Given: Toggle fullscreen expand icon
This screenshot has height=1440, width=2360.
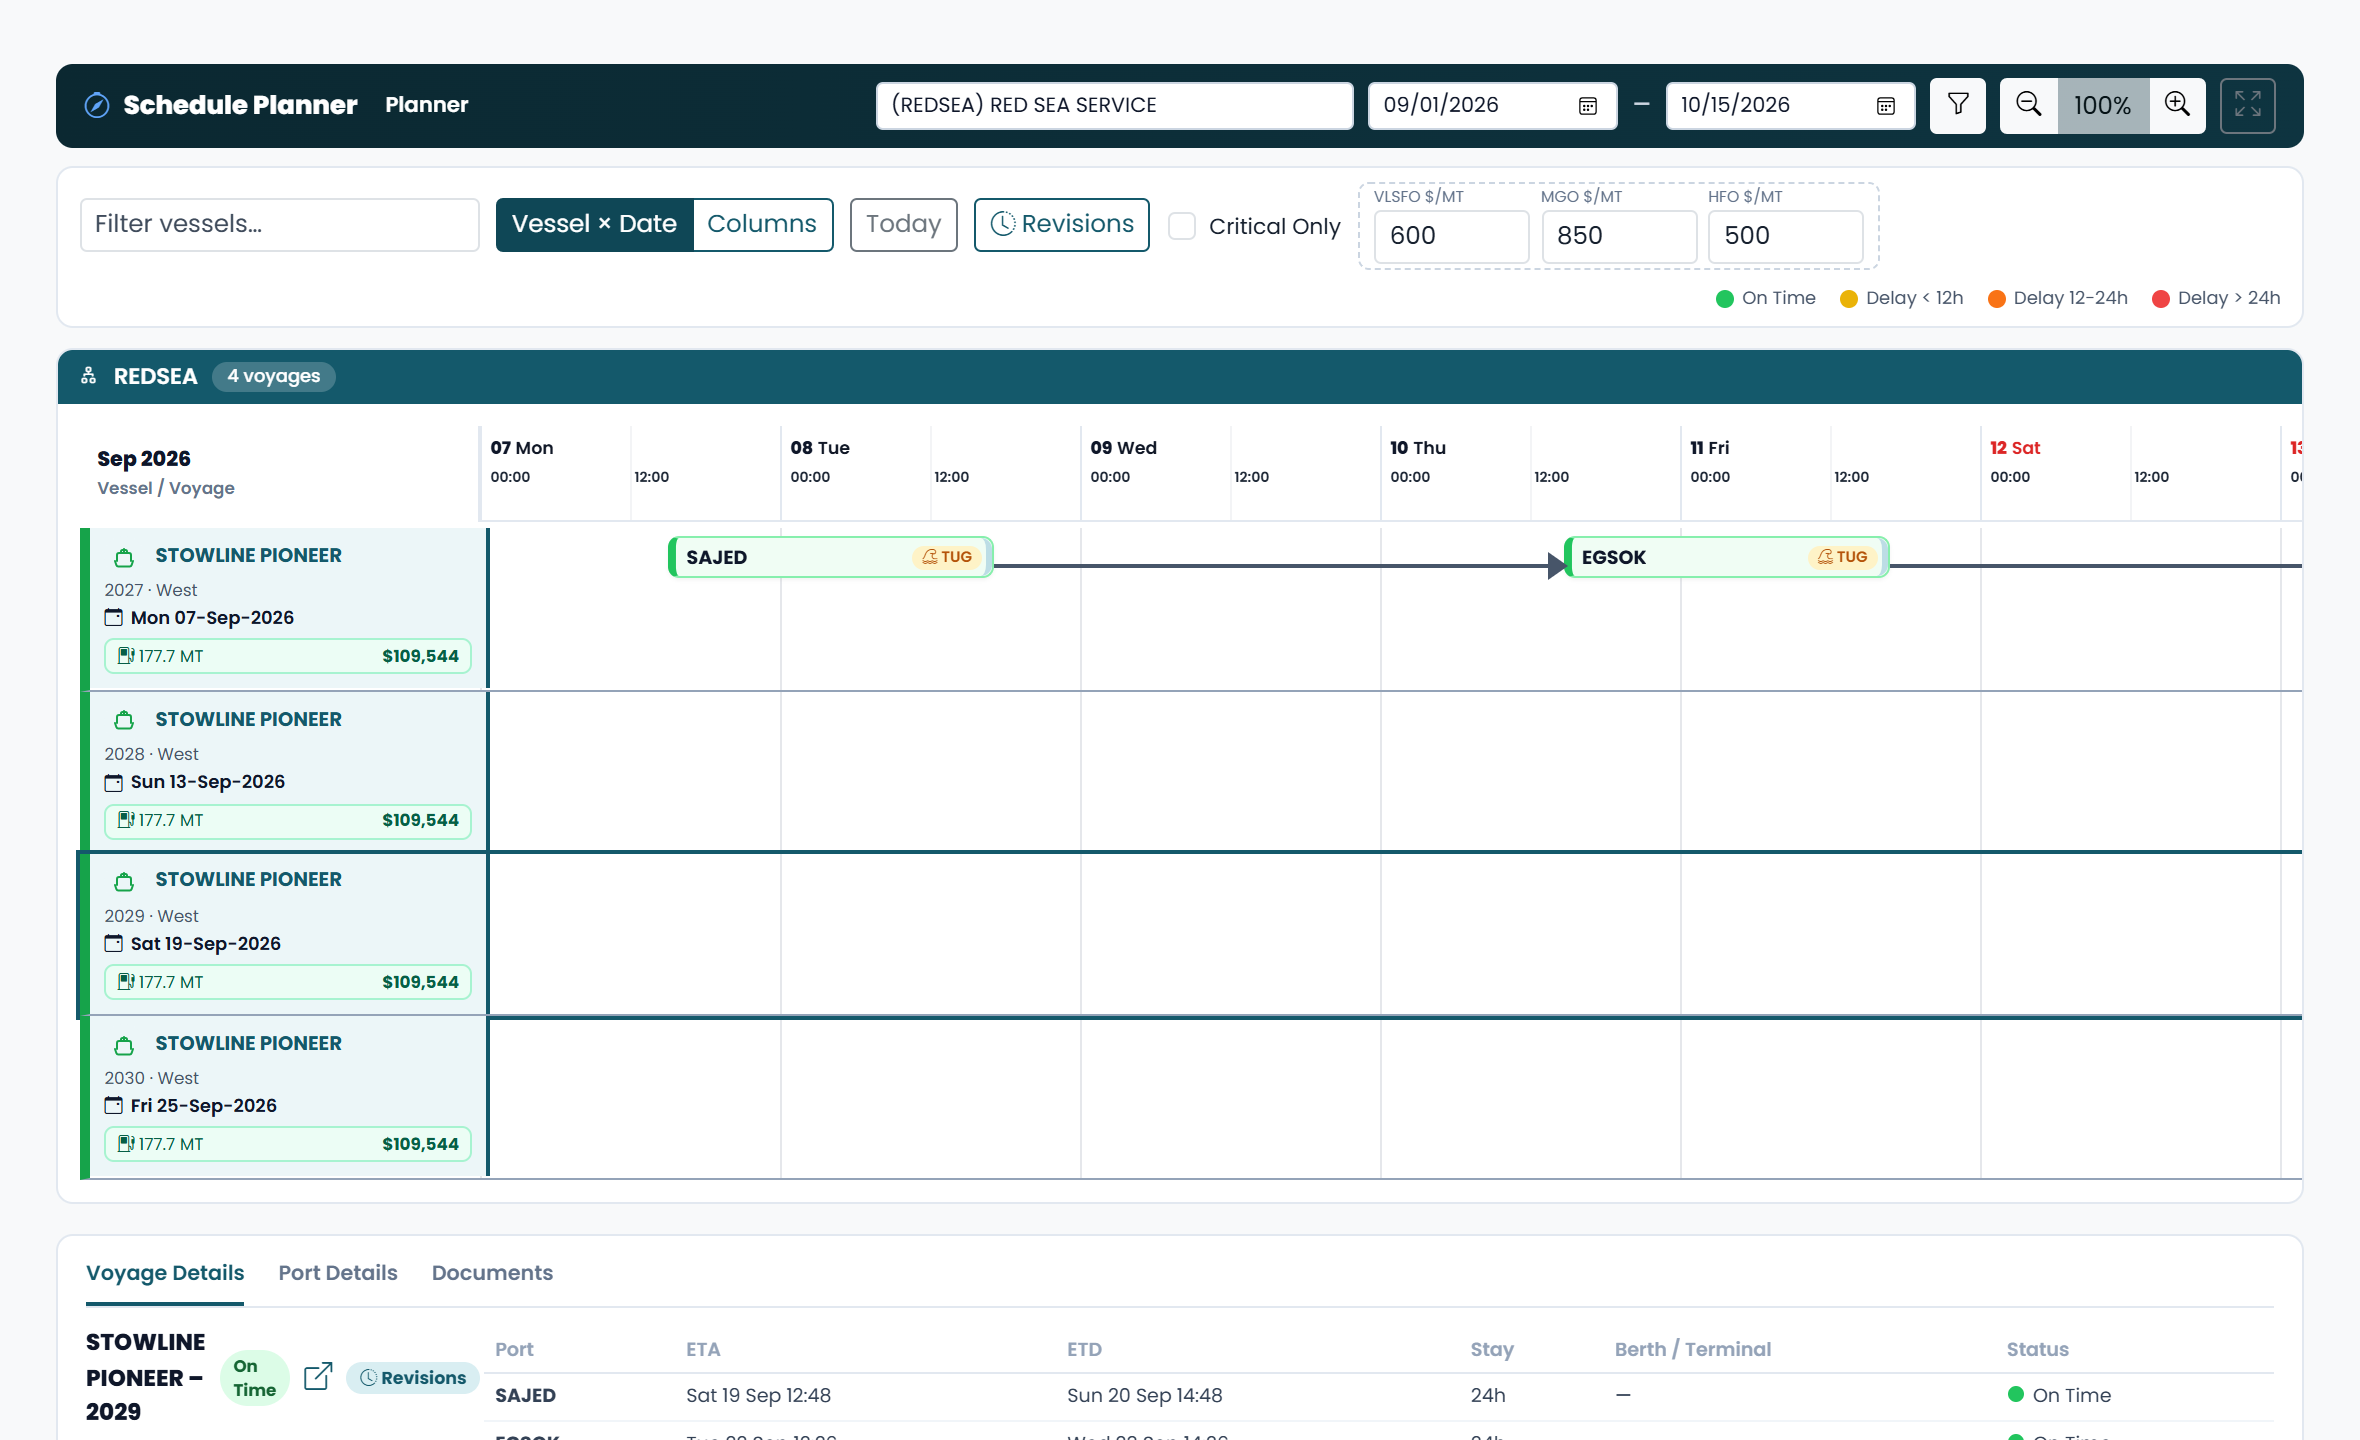Looking at the screenshot, I should 2247,105.
